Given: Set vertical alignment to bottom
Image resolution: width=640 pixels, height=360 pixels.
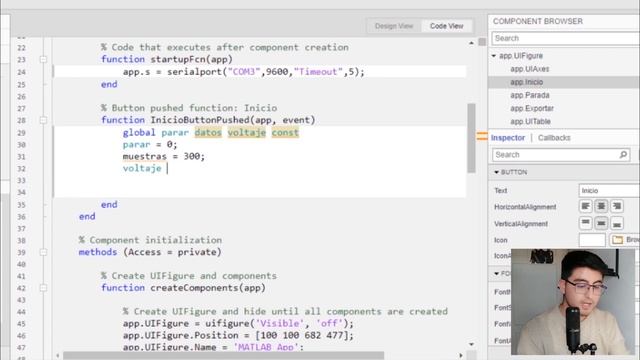Looking at the screenshot, I should tap(617, 223).
